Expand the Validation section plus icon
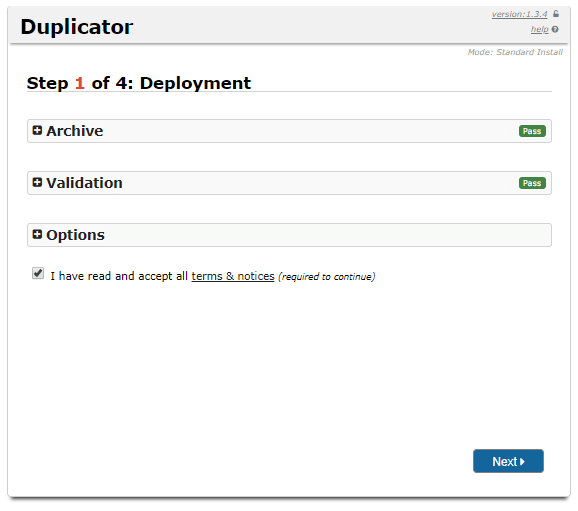 tap(37, 182)
